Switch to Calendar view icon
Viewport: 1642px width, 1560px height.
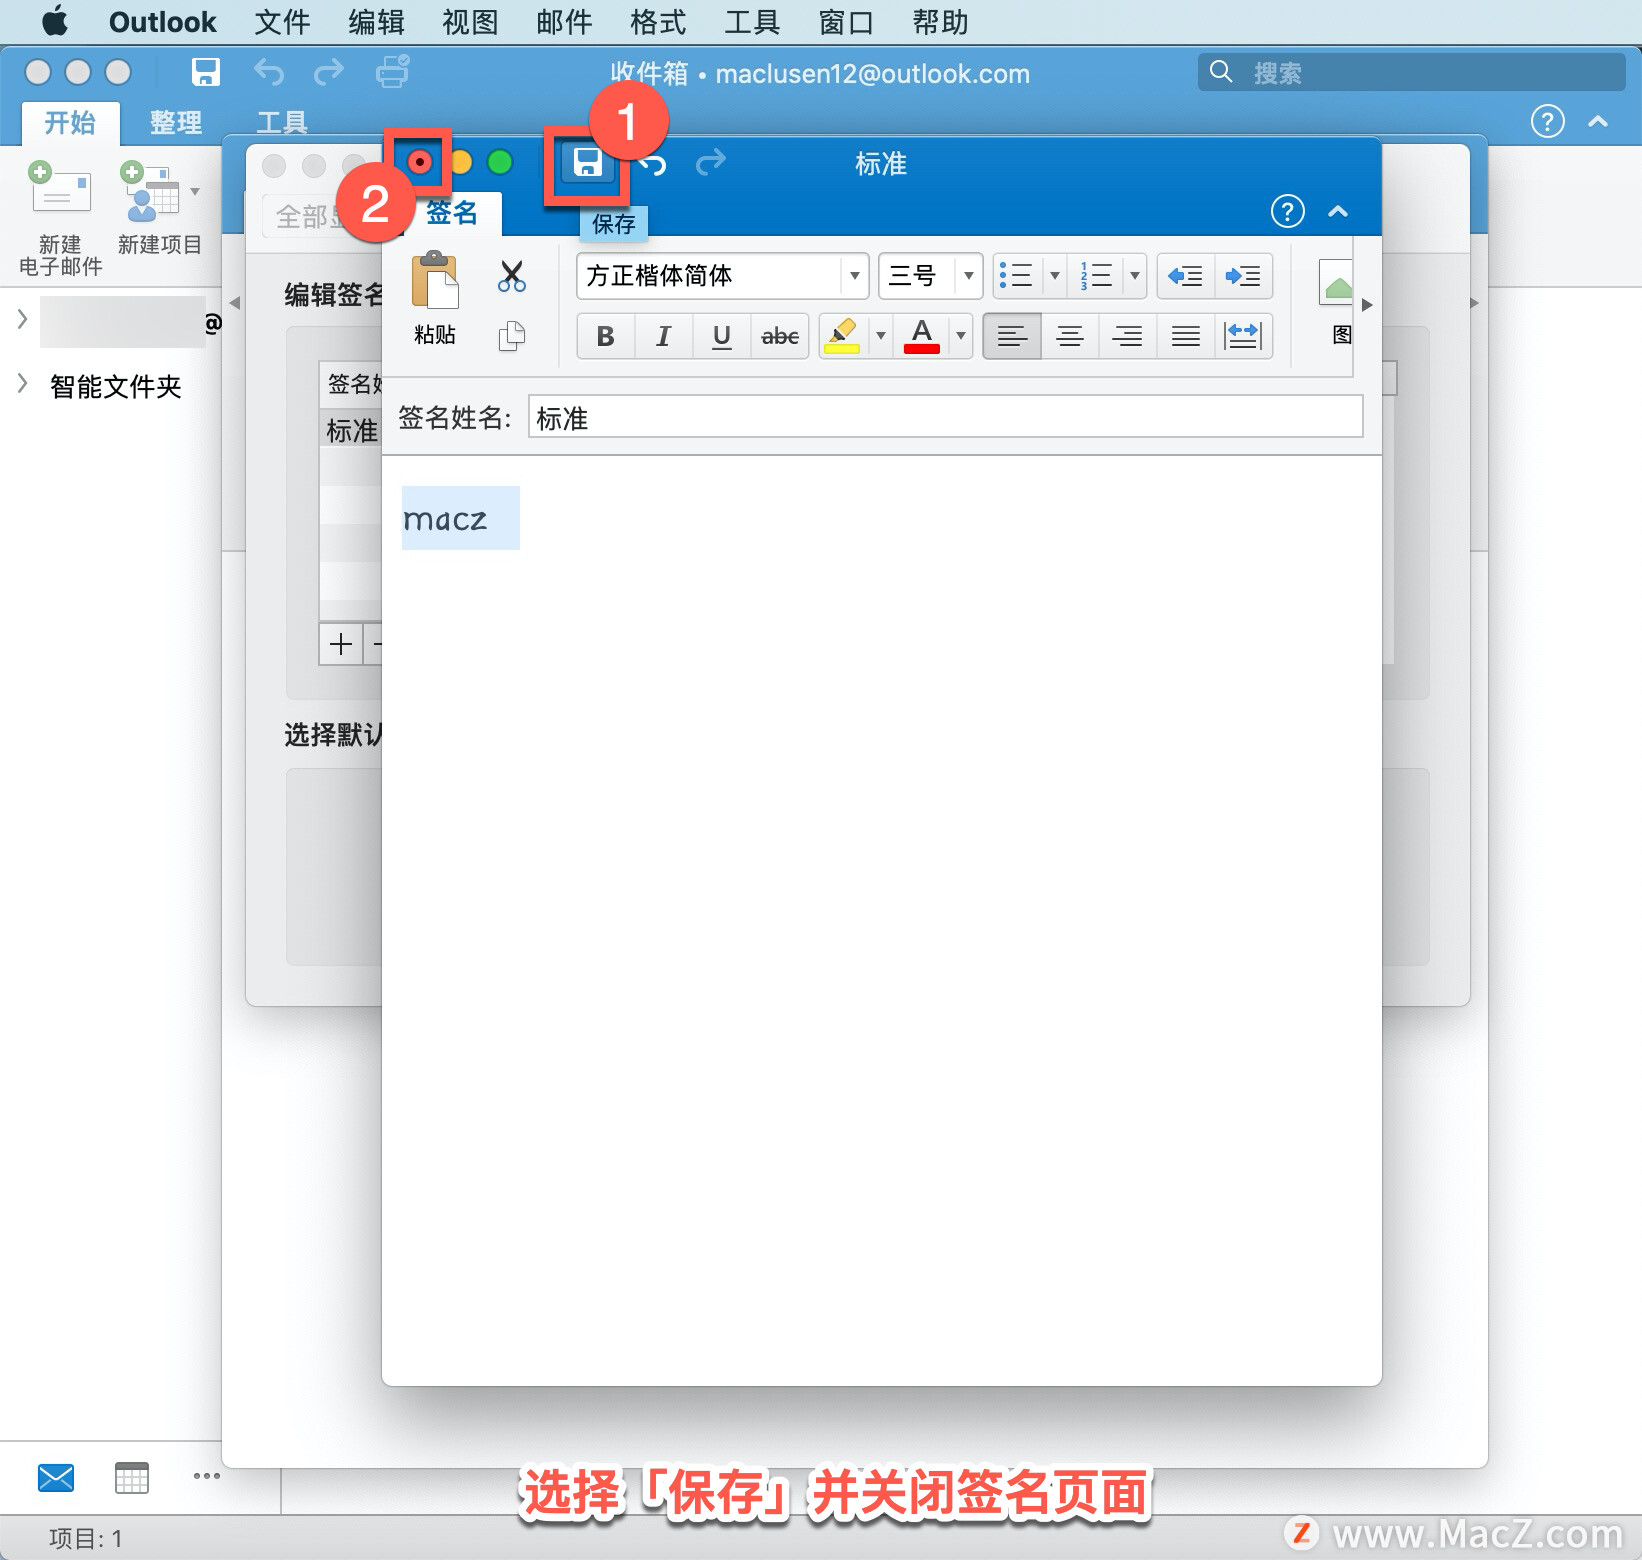coord(132,1477)
